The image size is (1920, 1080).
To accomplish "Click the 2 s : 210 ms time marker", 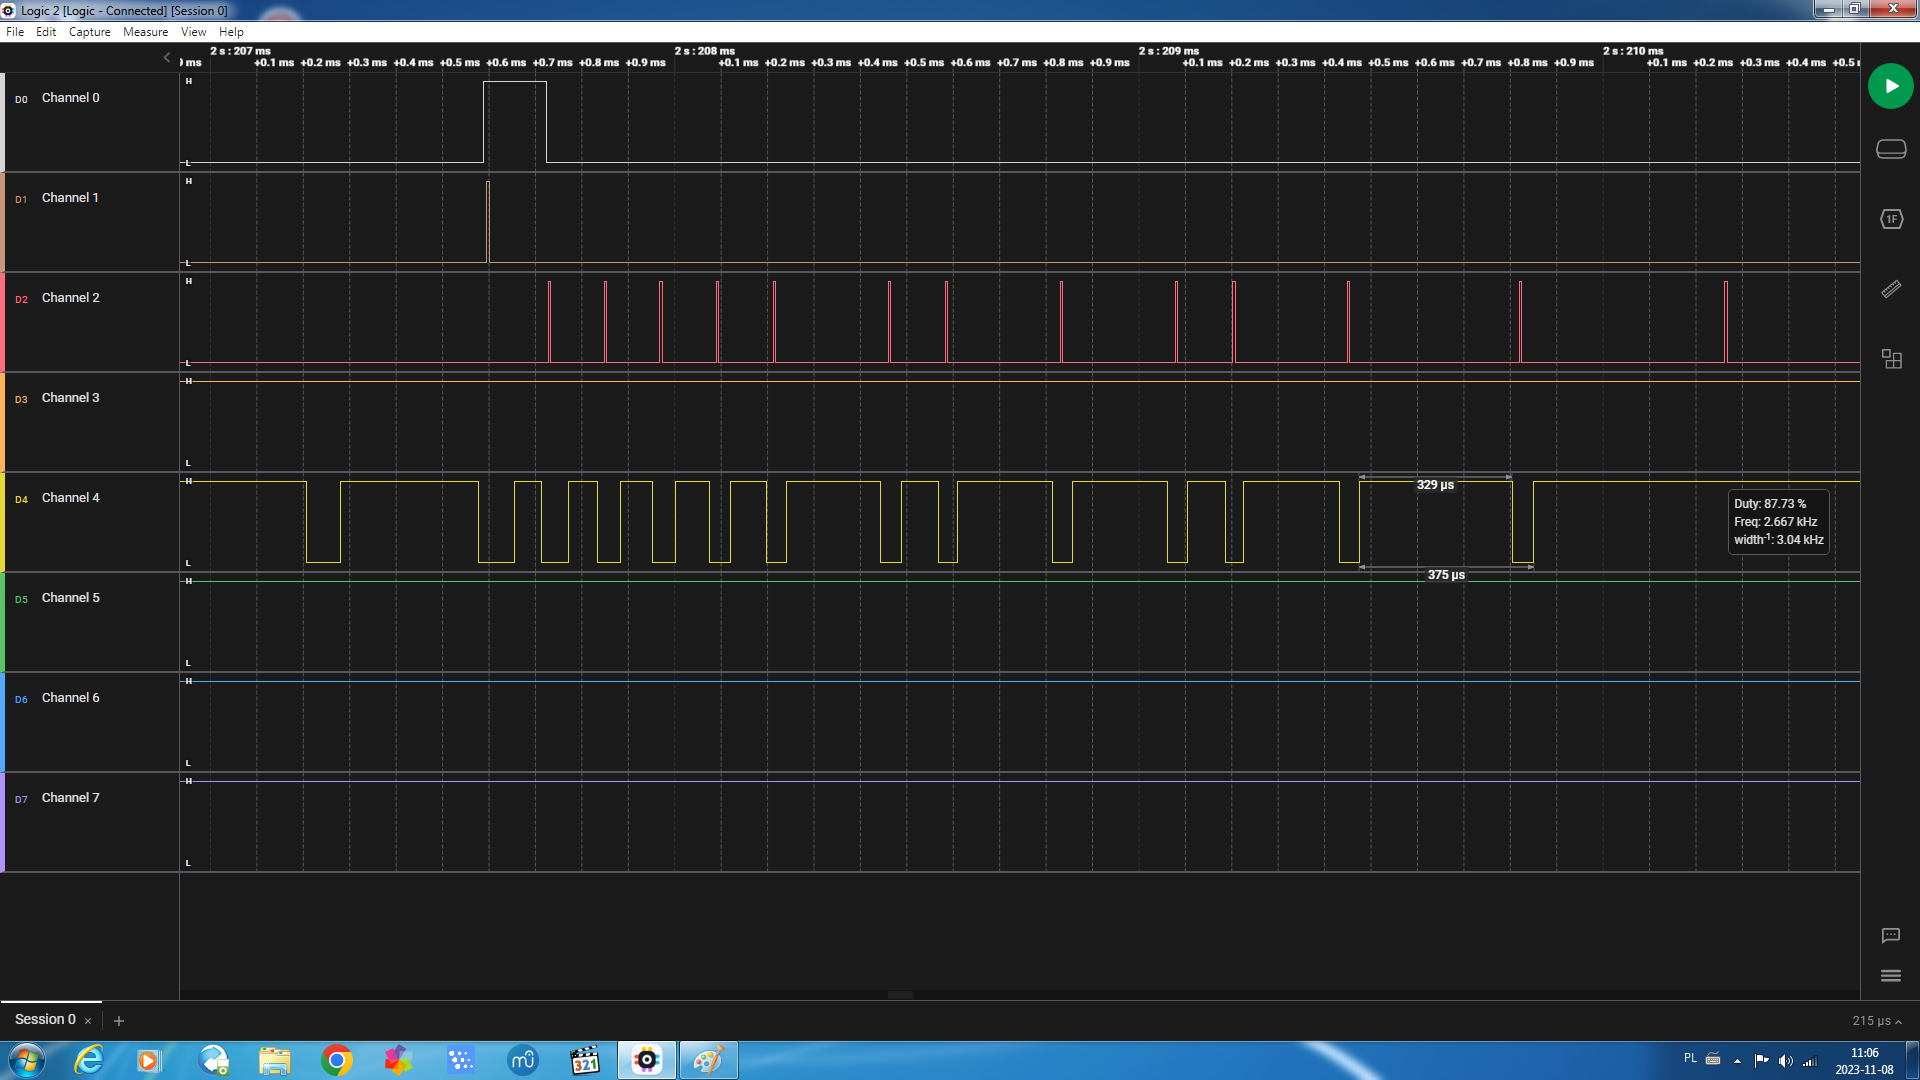I will point(1633,51).
